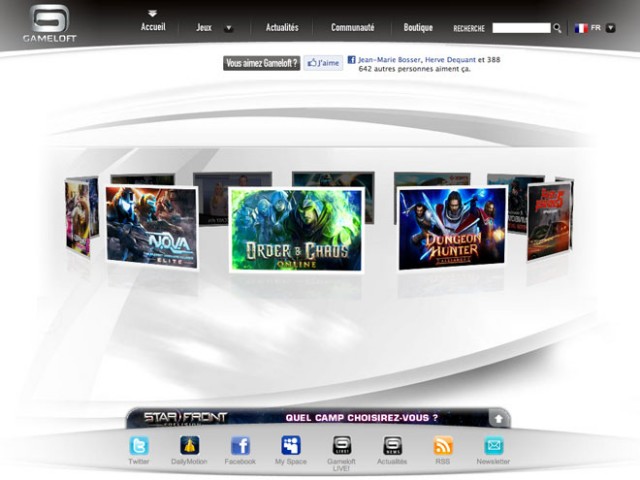The width and height of the screenshot is (640, 480).
Task: Open the My Space icon
Action: click(x=291, y=445)
